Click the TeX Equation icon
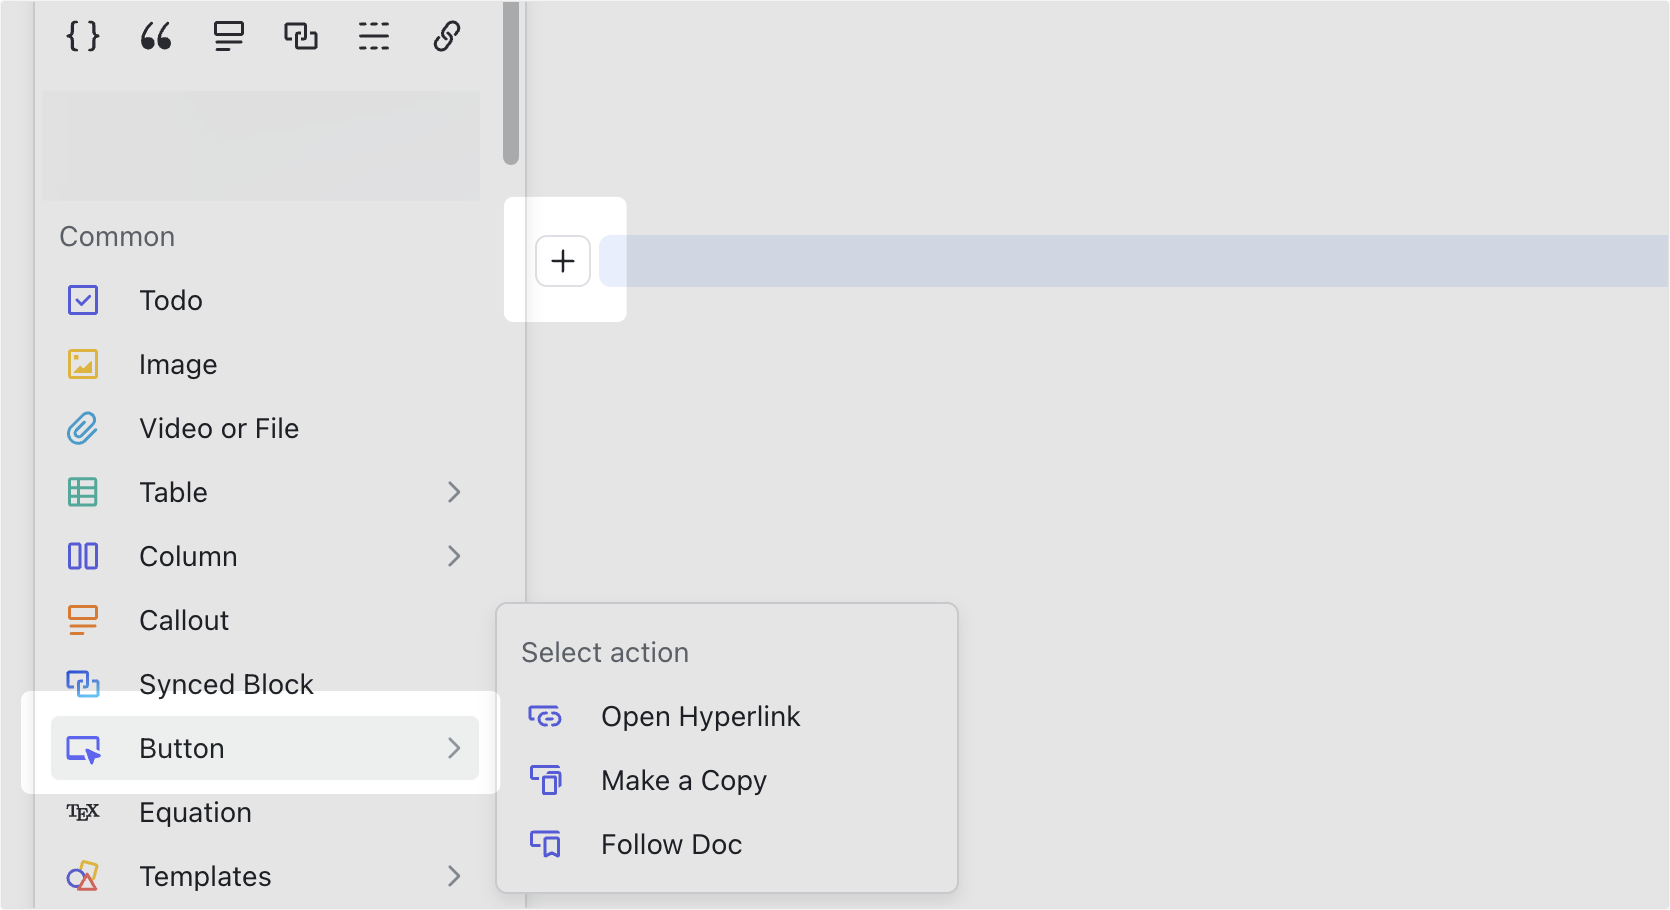 click(83, 812)
